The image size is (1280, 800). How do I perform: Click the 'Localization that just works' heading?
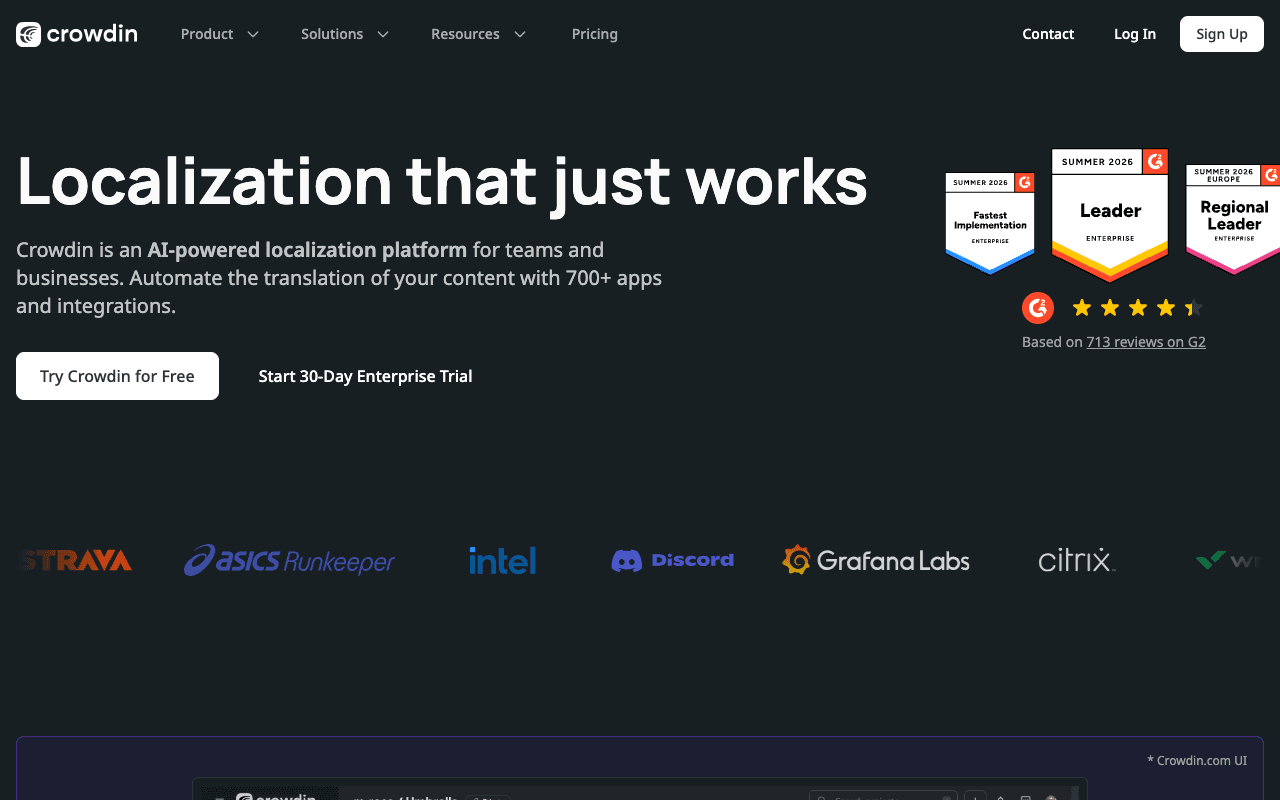coord(442,181)
